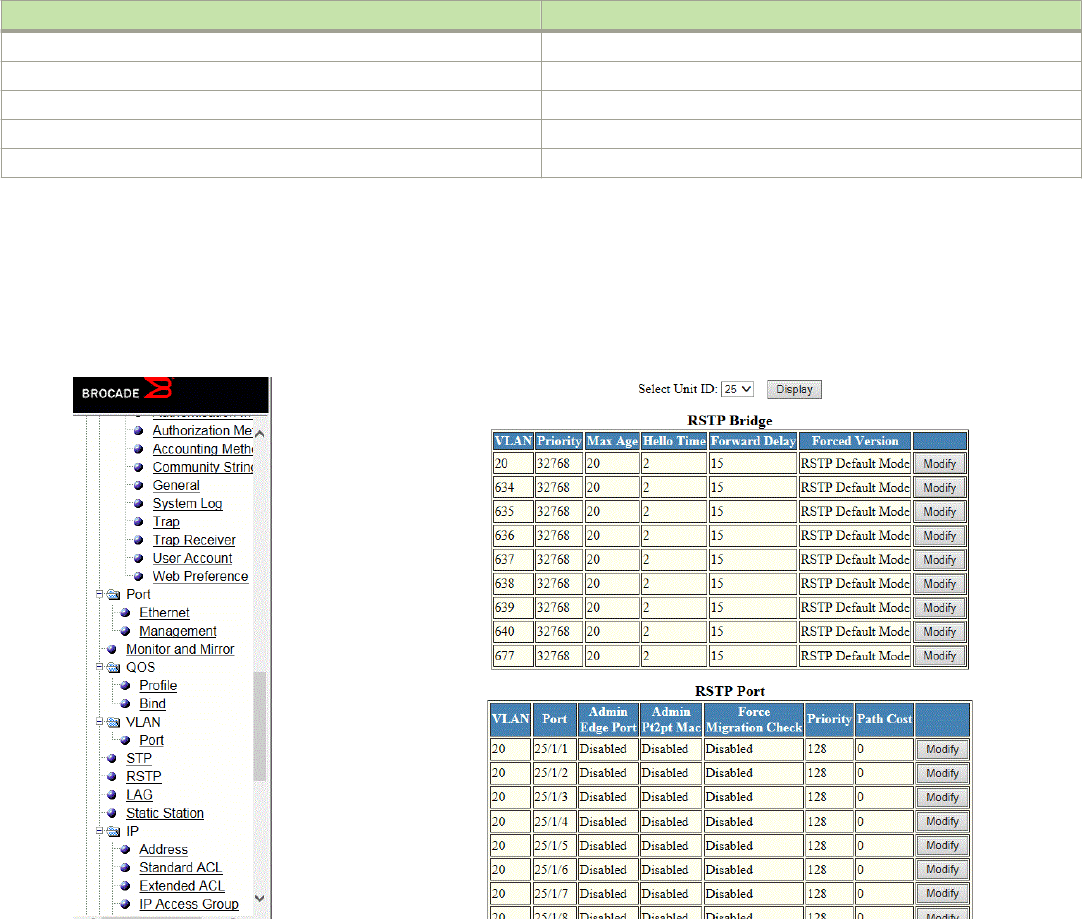1082x919 pixels.
Task: Modify RSTP Bridge entry for VLAN 634
Action: click(940, 488)
